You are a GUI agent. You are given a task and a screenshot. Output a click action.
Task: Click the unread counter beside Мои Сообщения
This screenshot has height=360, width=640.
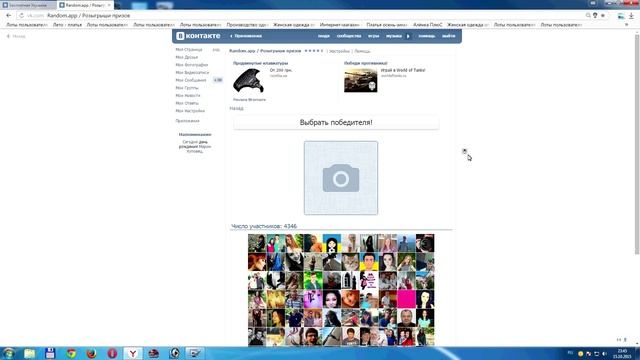(218, 80)
